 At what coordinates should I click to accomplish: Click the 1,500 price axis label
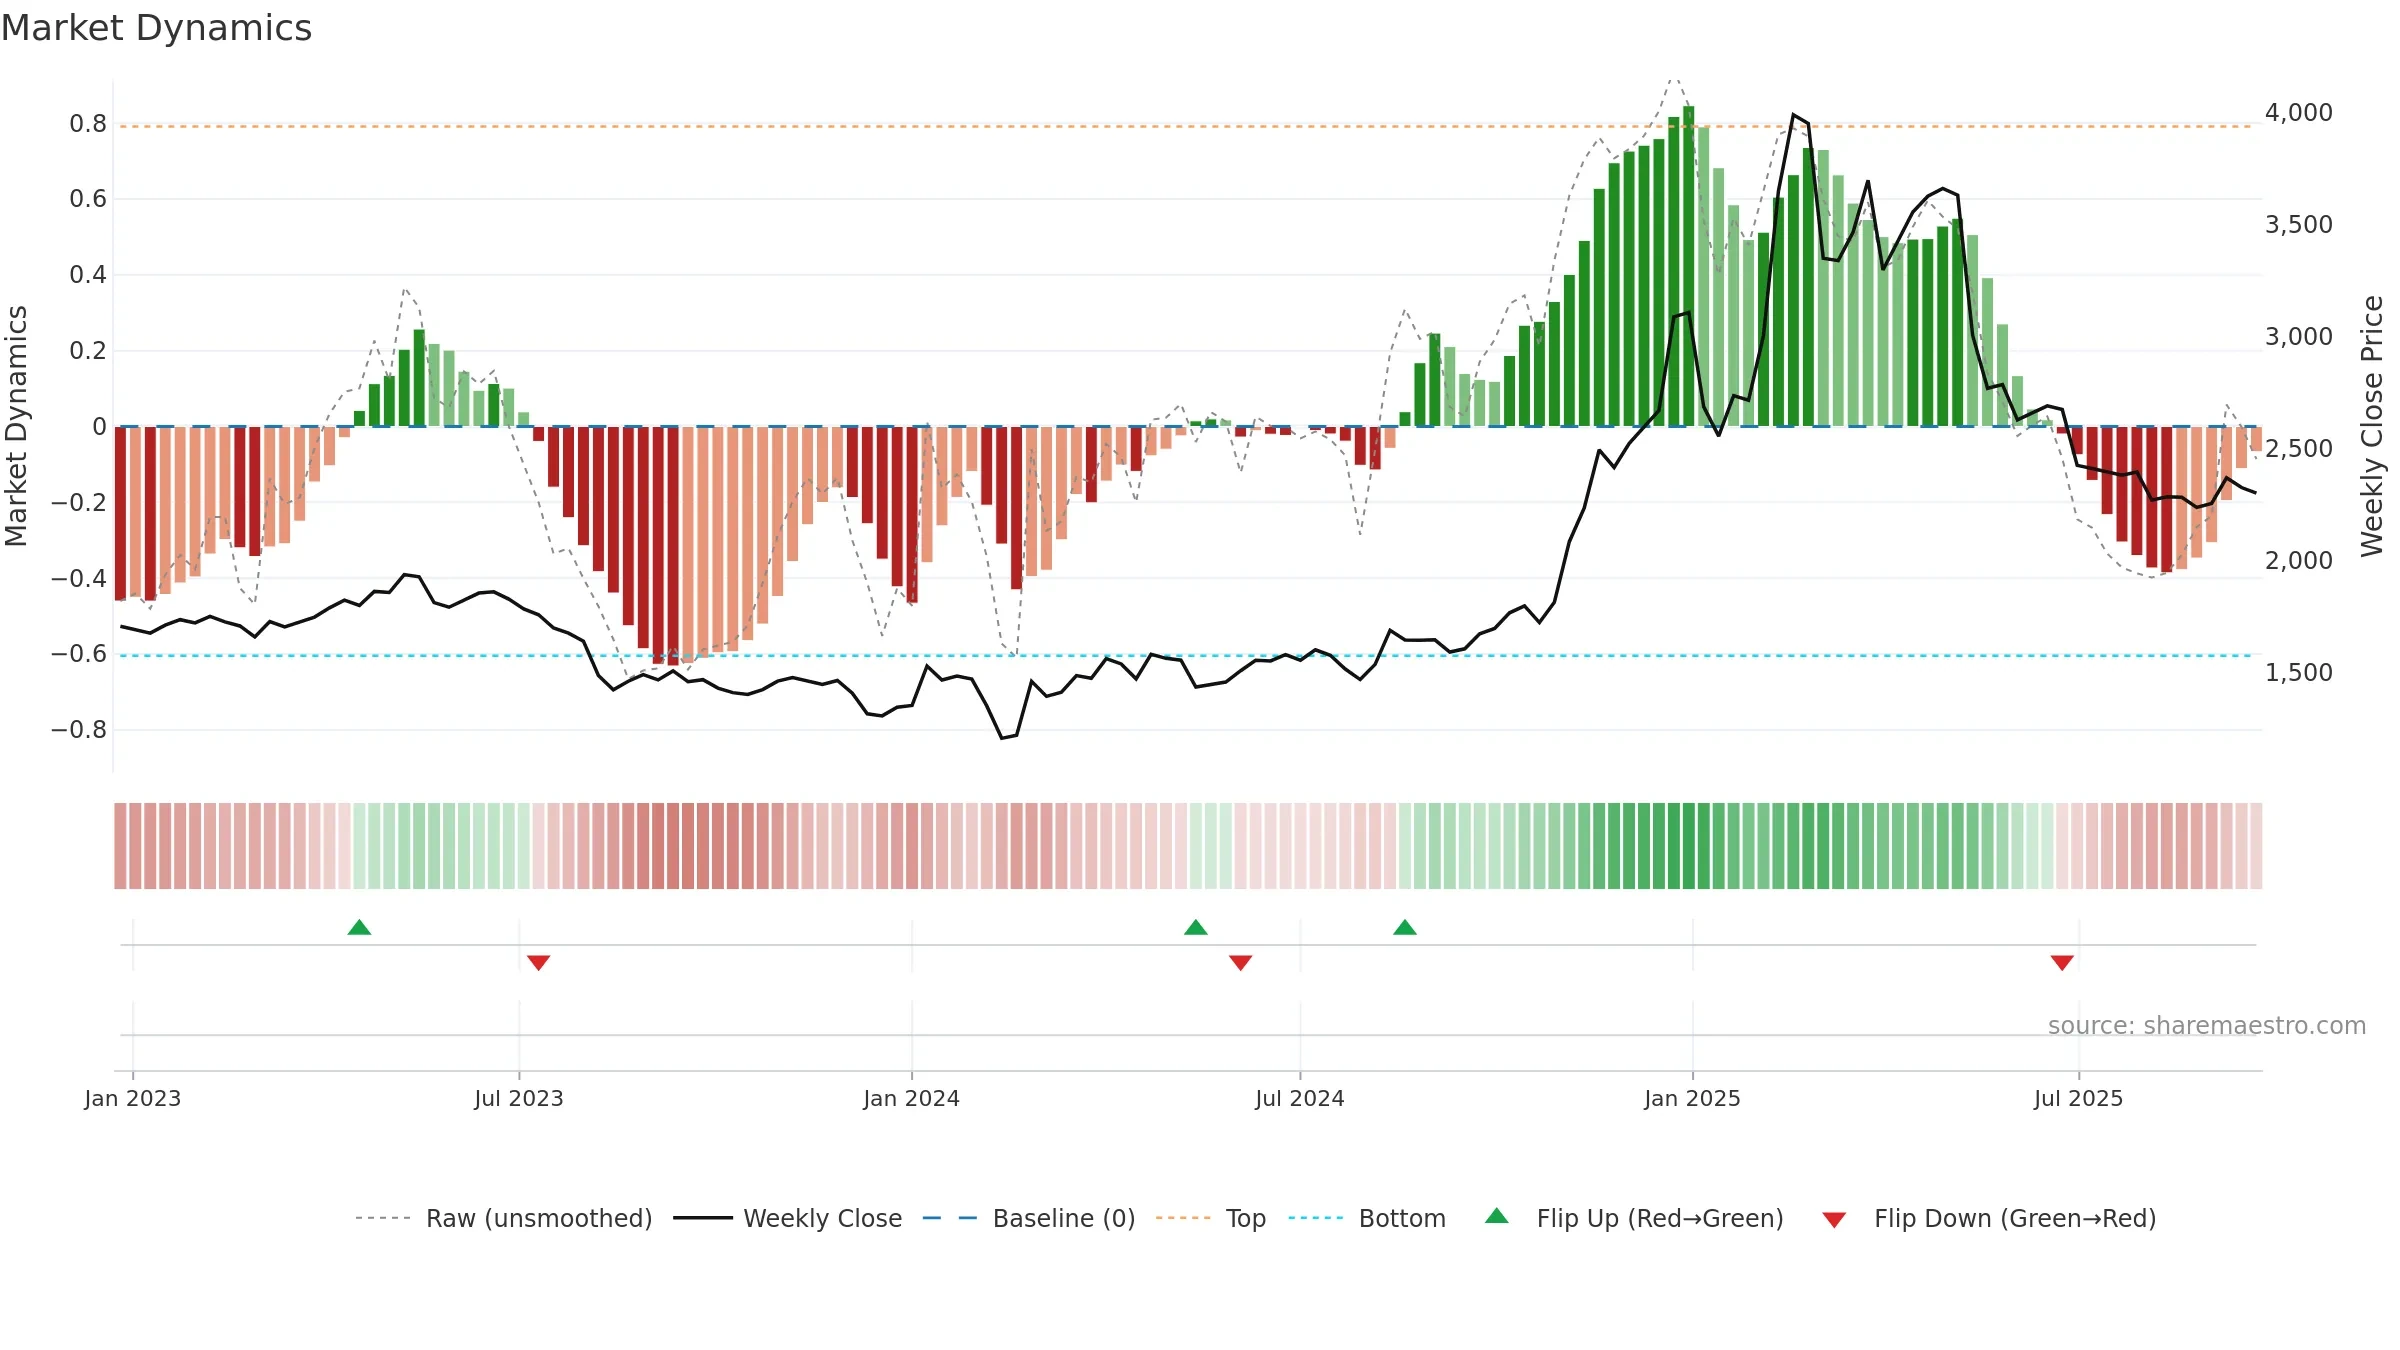[2299, 673]
